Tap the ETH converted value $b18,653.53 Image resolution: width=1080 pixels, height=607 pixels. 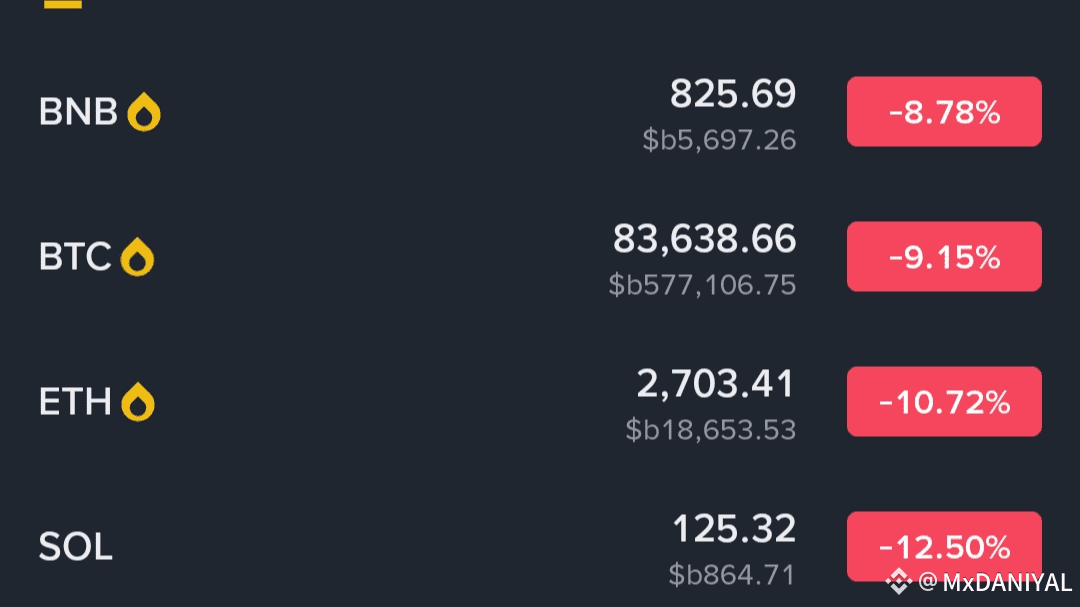coord(711,430)
